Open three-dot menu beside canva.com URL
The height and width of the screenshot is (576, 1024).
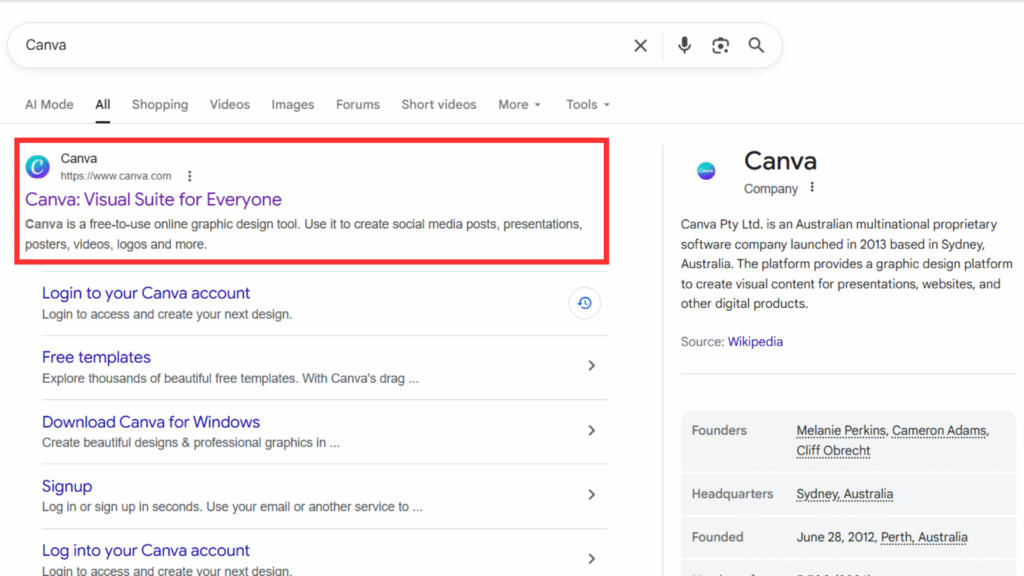[x=189, y=176]
